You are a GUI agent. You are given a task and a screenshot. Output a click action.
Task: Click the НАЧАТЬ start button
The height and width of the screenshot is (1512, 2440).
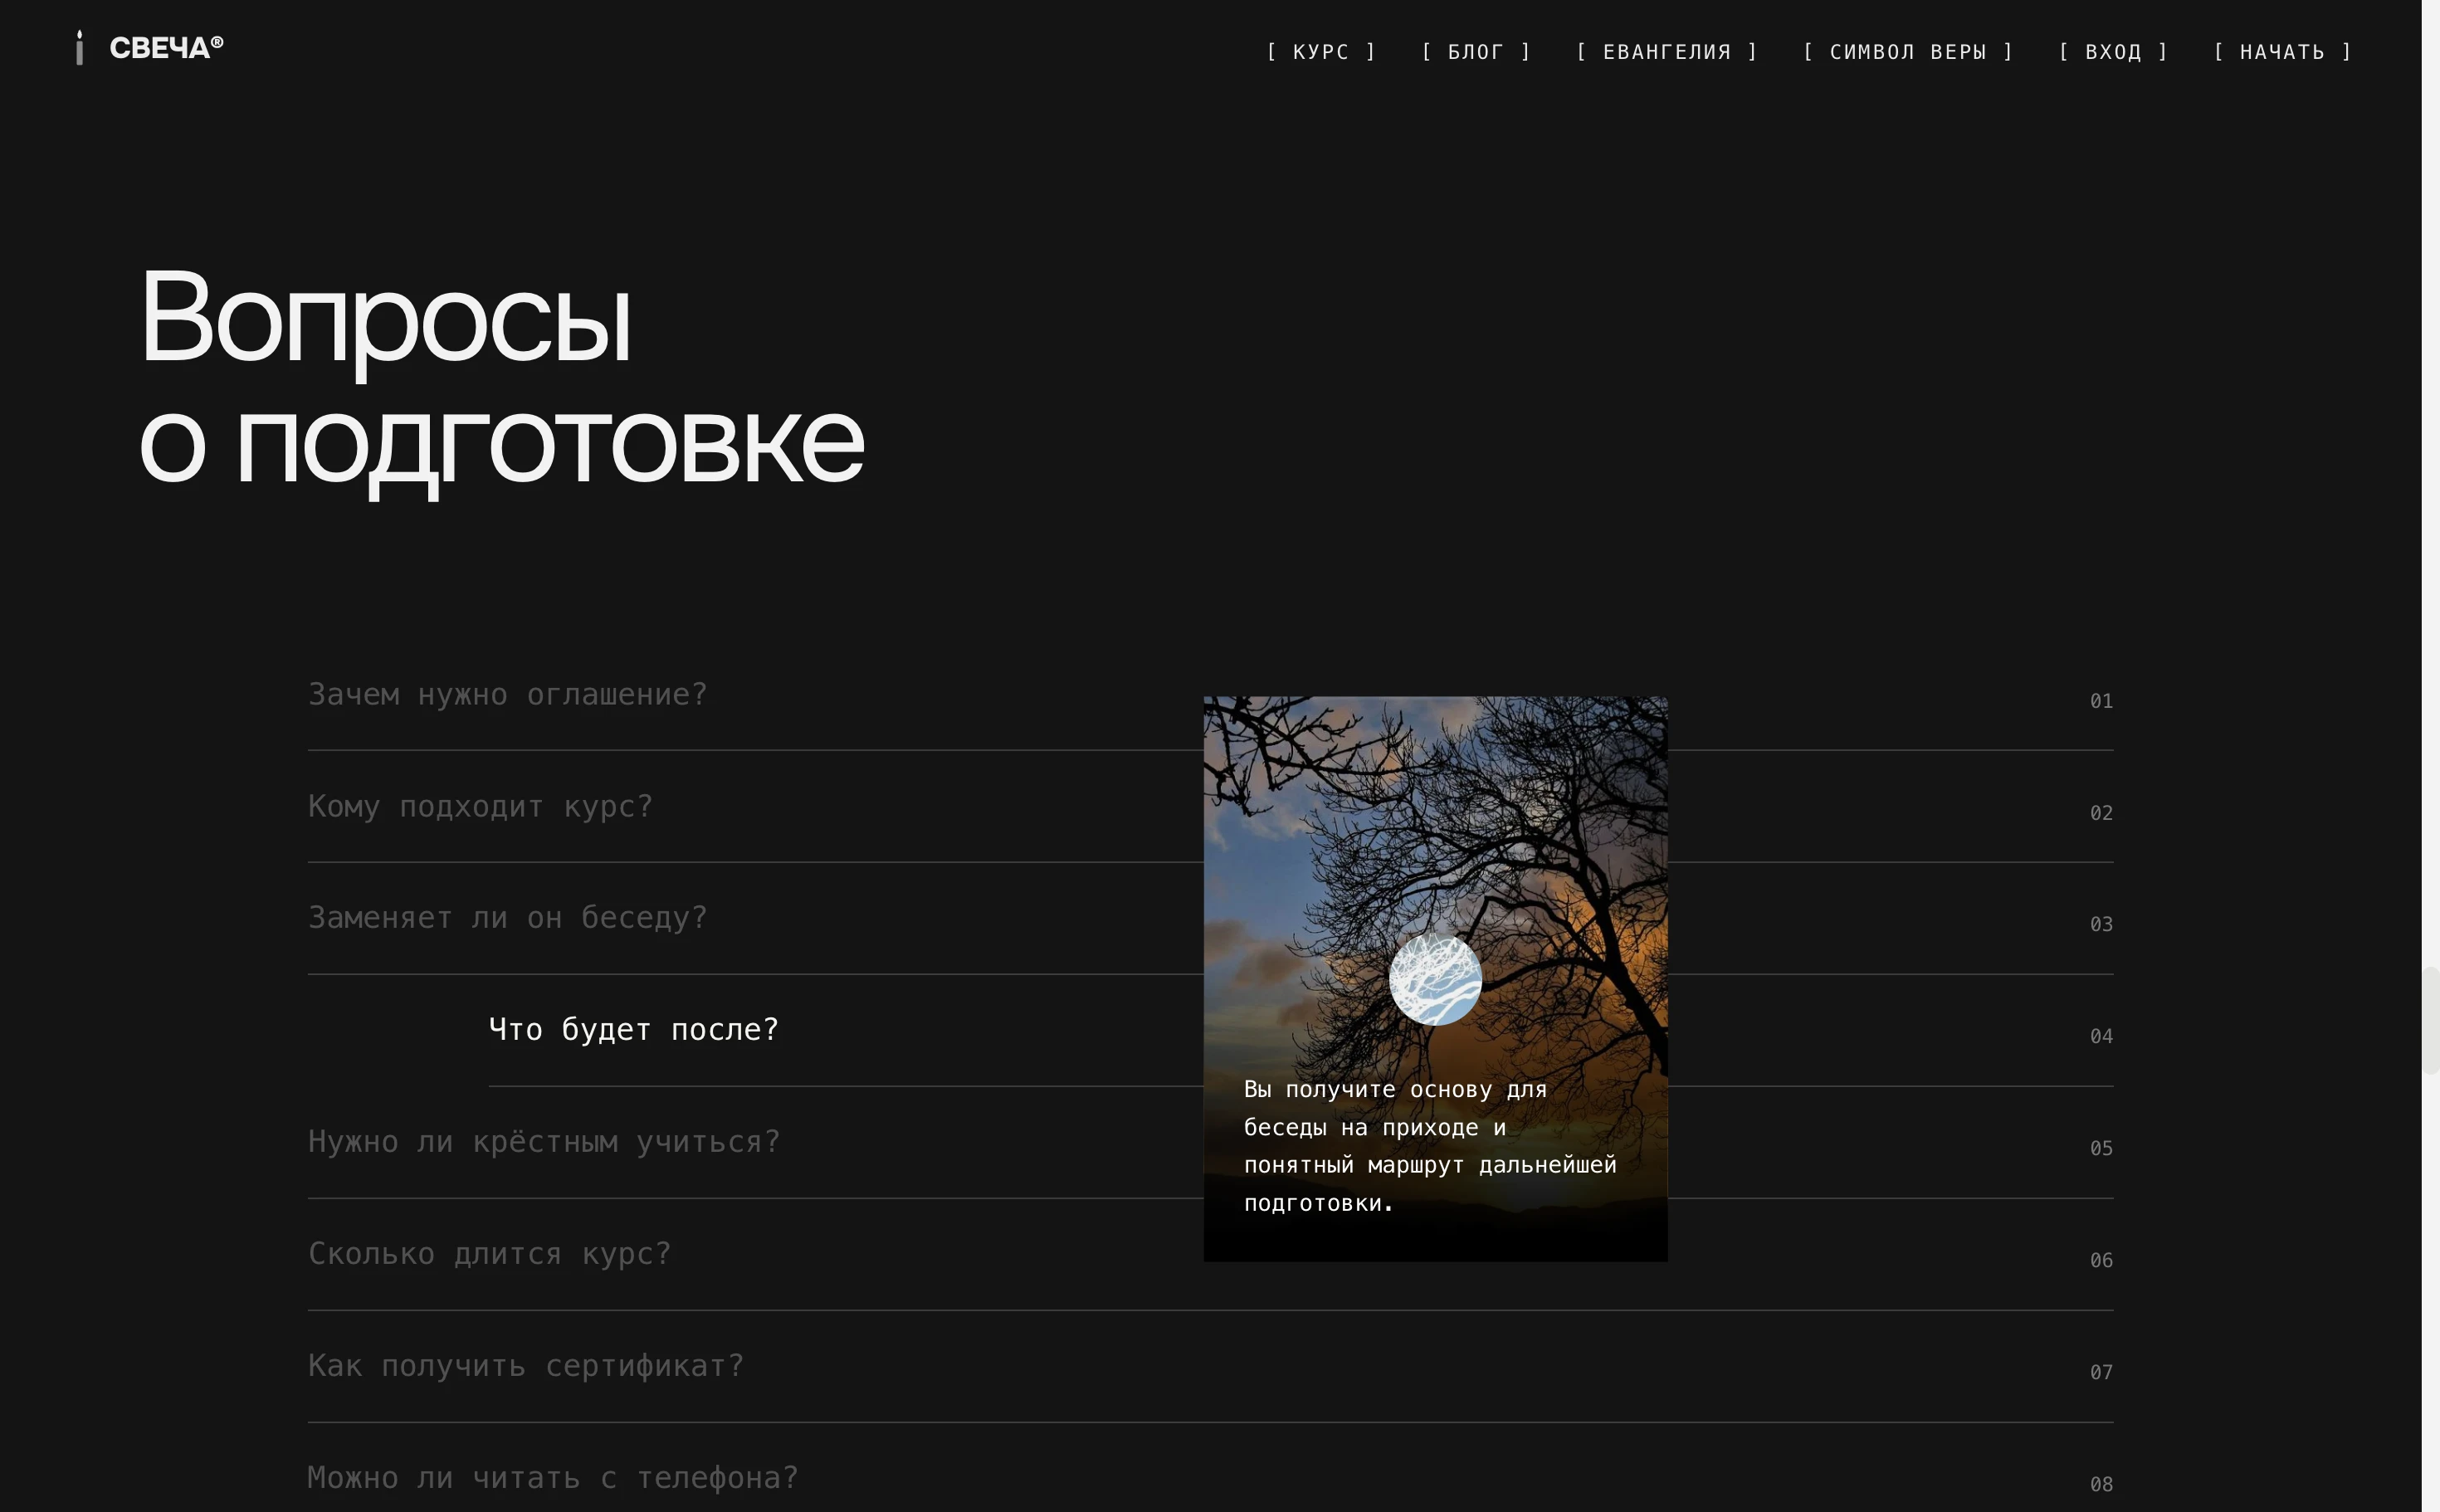[2282, 52]
